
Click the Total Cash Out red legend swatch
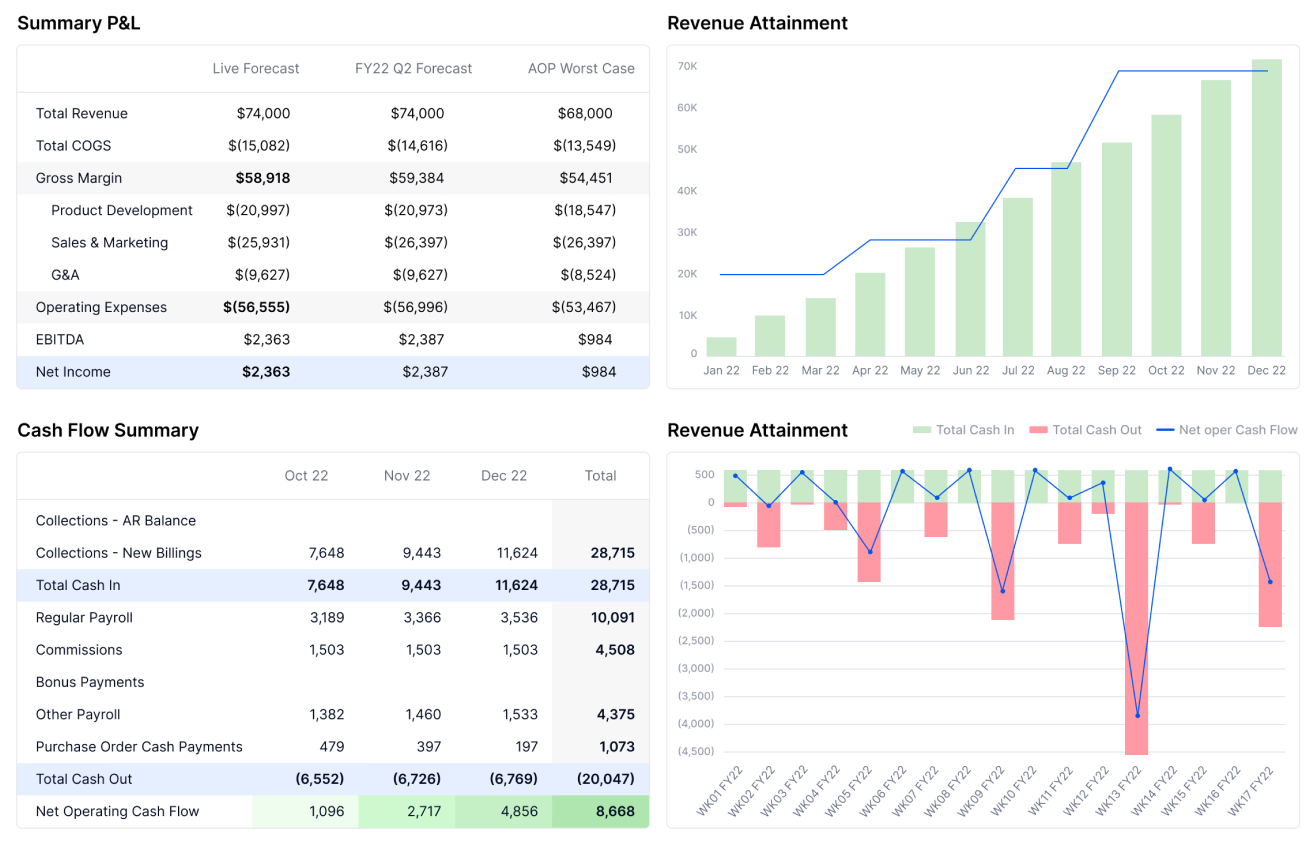[1037, 430]
